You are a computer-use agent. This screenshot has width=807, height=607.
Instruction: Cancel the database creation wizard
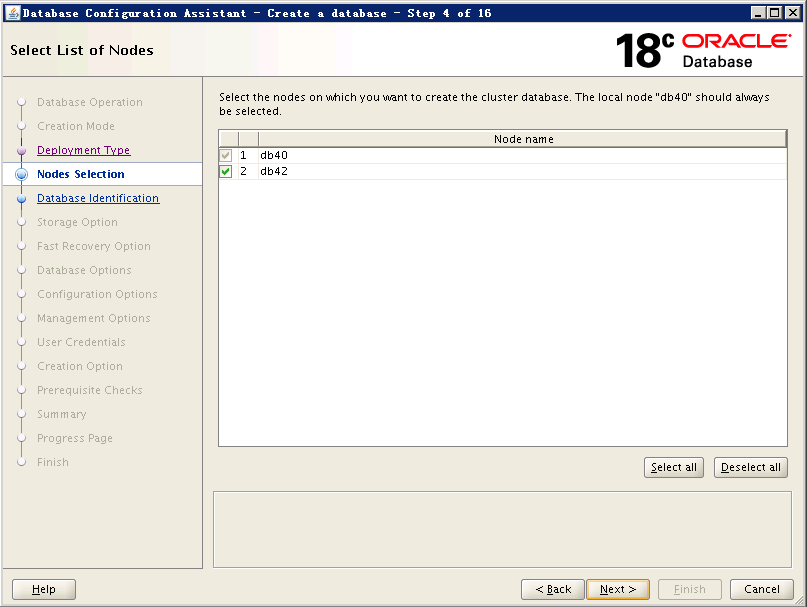pyautogui.click(x=762, y=589)
